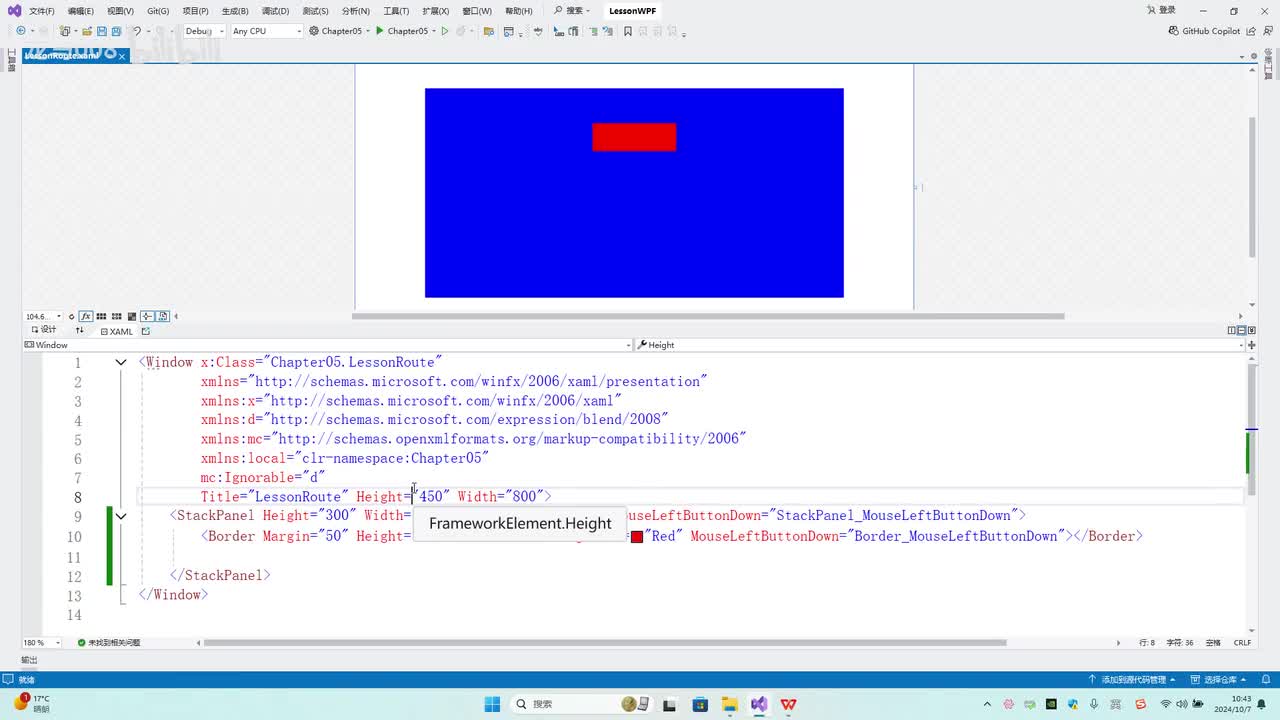The height and width of the screenshot is (720, 1280).
Task: Click the Visual Studio taskbar icon
Action: pyautogui.click(x=759, y=704)
